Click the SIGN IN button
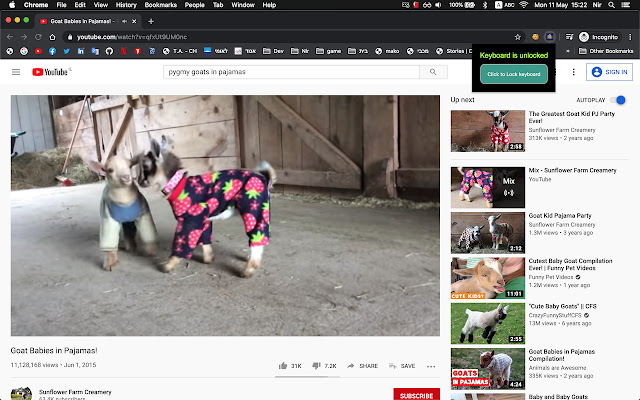640x400 pixels. [609, 72]
